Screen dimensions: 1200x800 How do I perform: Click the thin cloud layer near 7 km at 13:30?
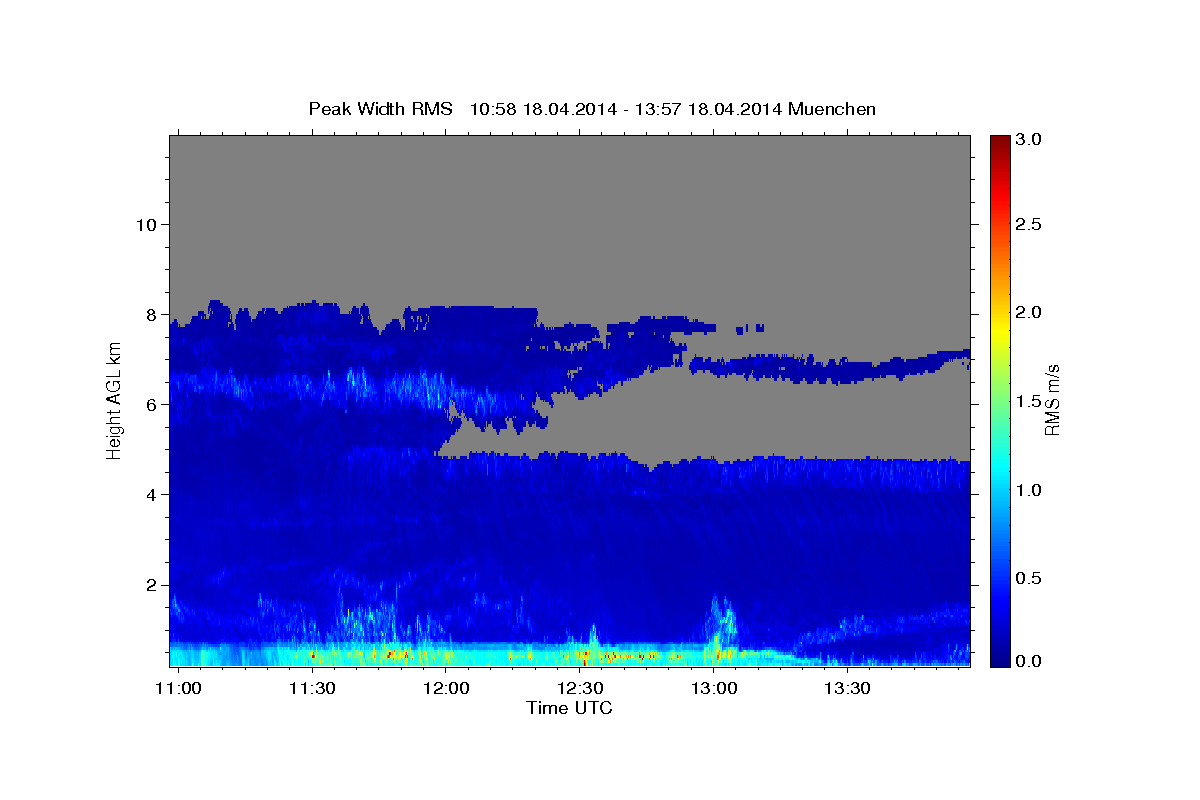coord(848,370)
